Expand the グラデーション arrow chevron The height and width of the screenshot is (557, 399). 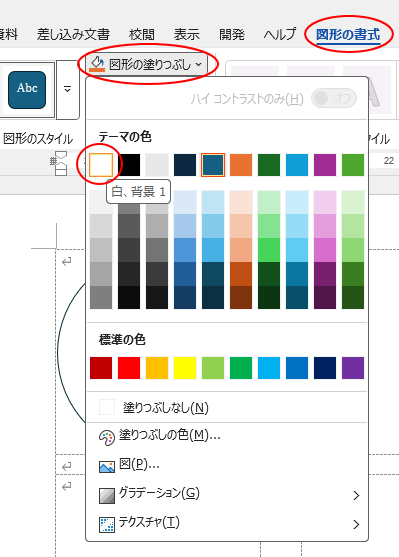click(x=356, y=495)
